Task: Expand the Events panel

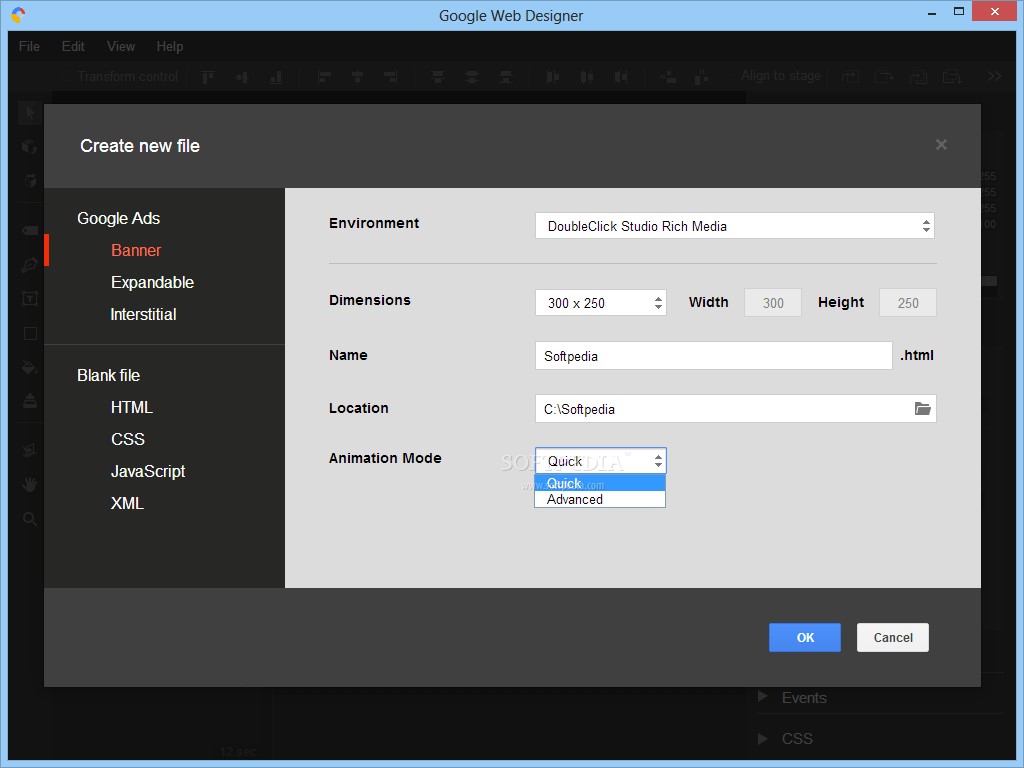Action: point(805,697)
